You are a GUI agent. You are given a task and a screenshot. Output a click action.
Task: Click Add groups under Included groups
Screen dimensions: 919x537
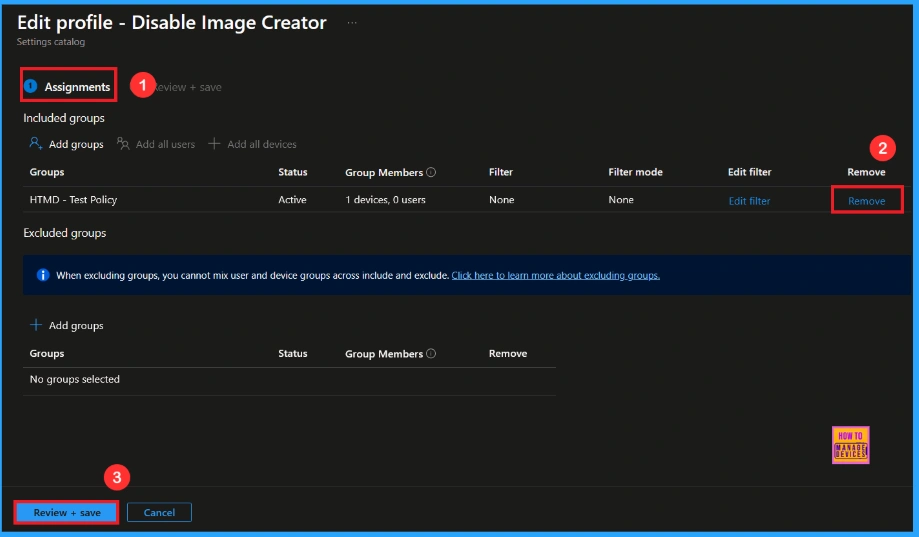pyautogui.click(x=76, y=144)
